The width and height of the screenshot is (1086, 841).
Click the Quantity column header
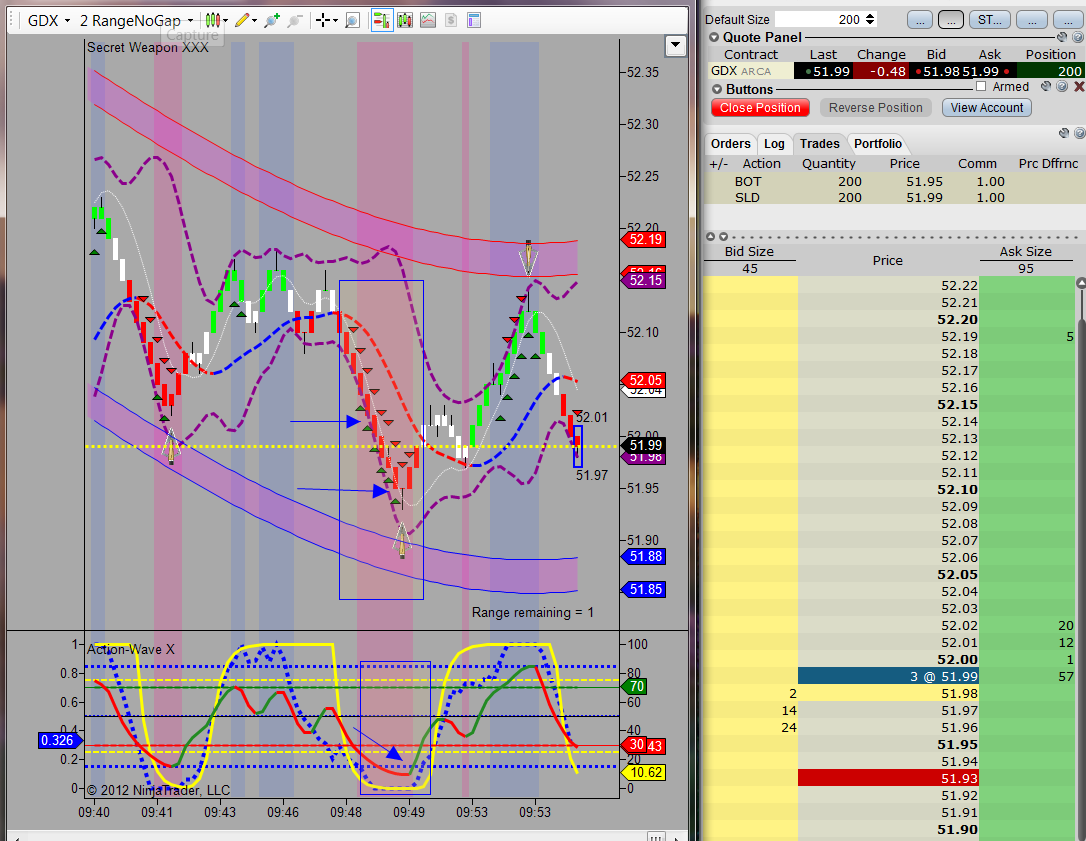pos(828,163)
